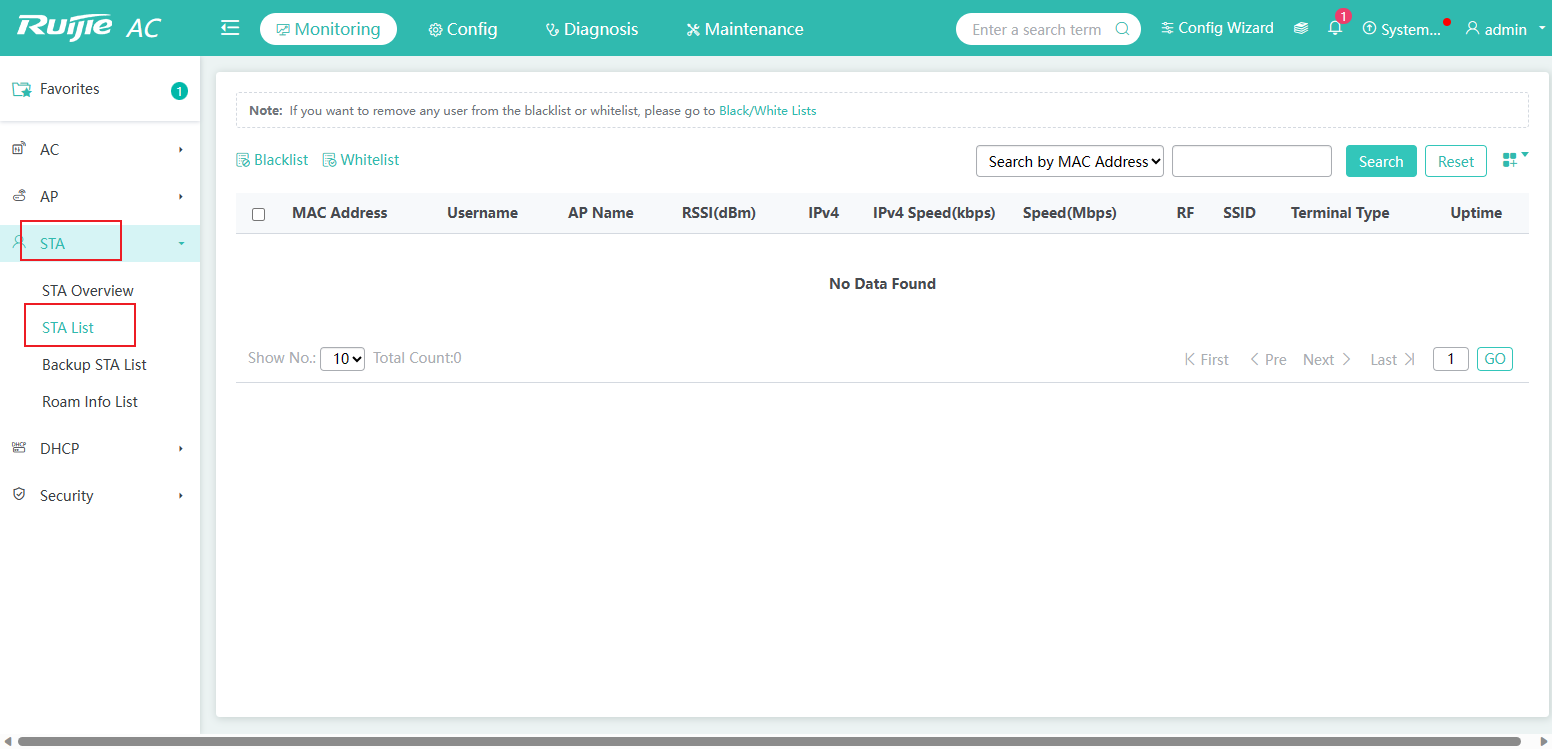Open the column display settings icon
1552x749 pixels.
point(1515,159)
